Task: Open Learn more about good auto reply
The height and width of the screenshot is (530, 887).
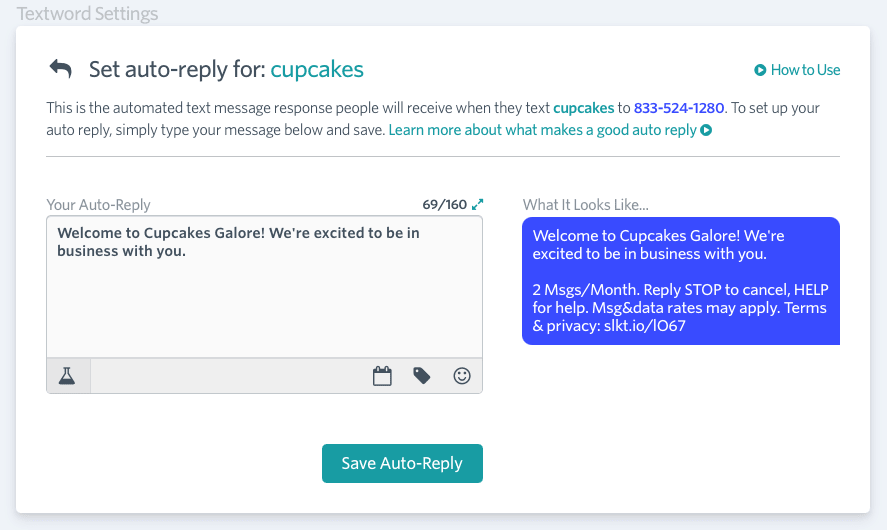Action: pyautogui.click(x=542, y=130)
